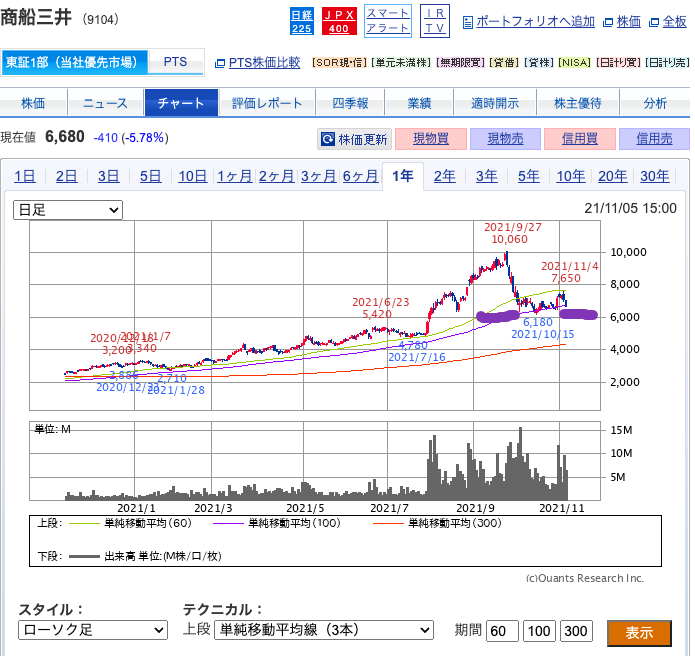The image size is (695, 656).
Task: Select the 3日 chart period
Action: (x=108, y=176)
